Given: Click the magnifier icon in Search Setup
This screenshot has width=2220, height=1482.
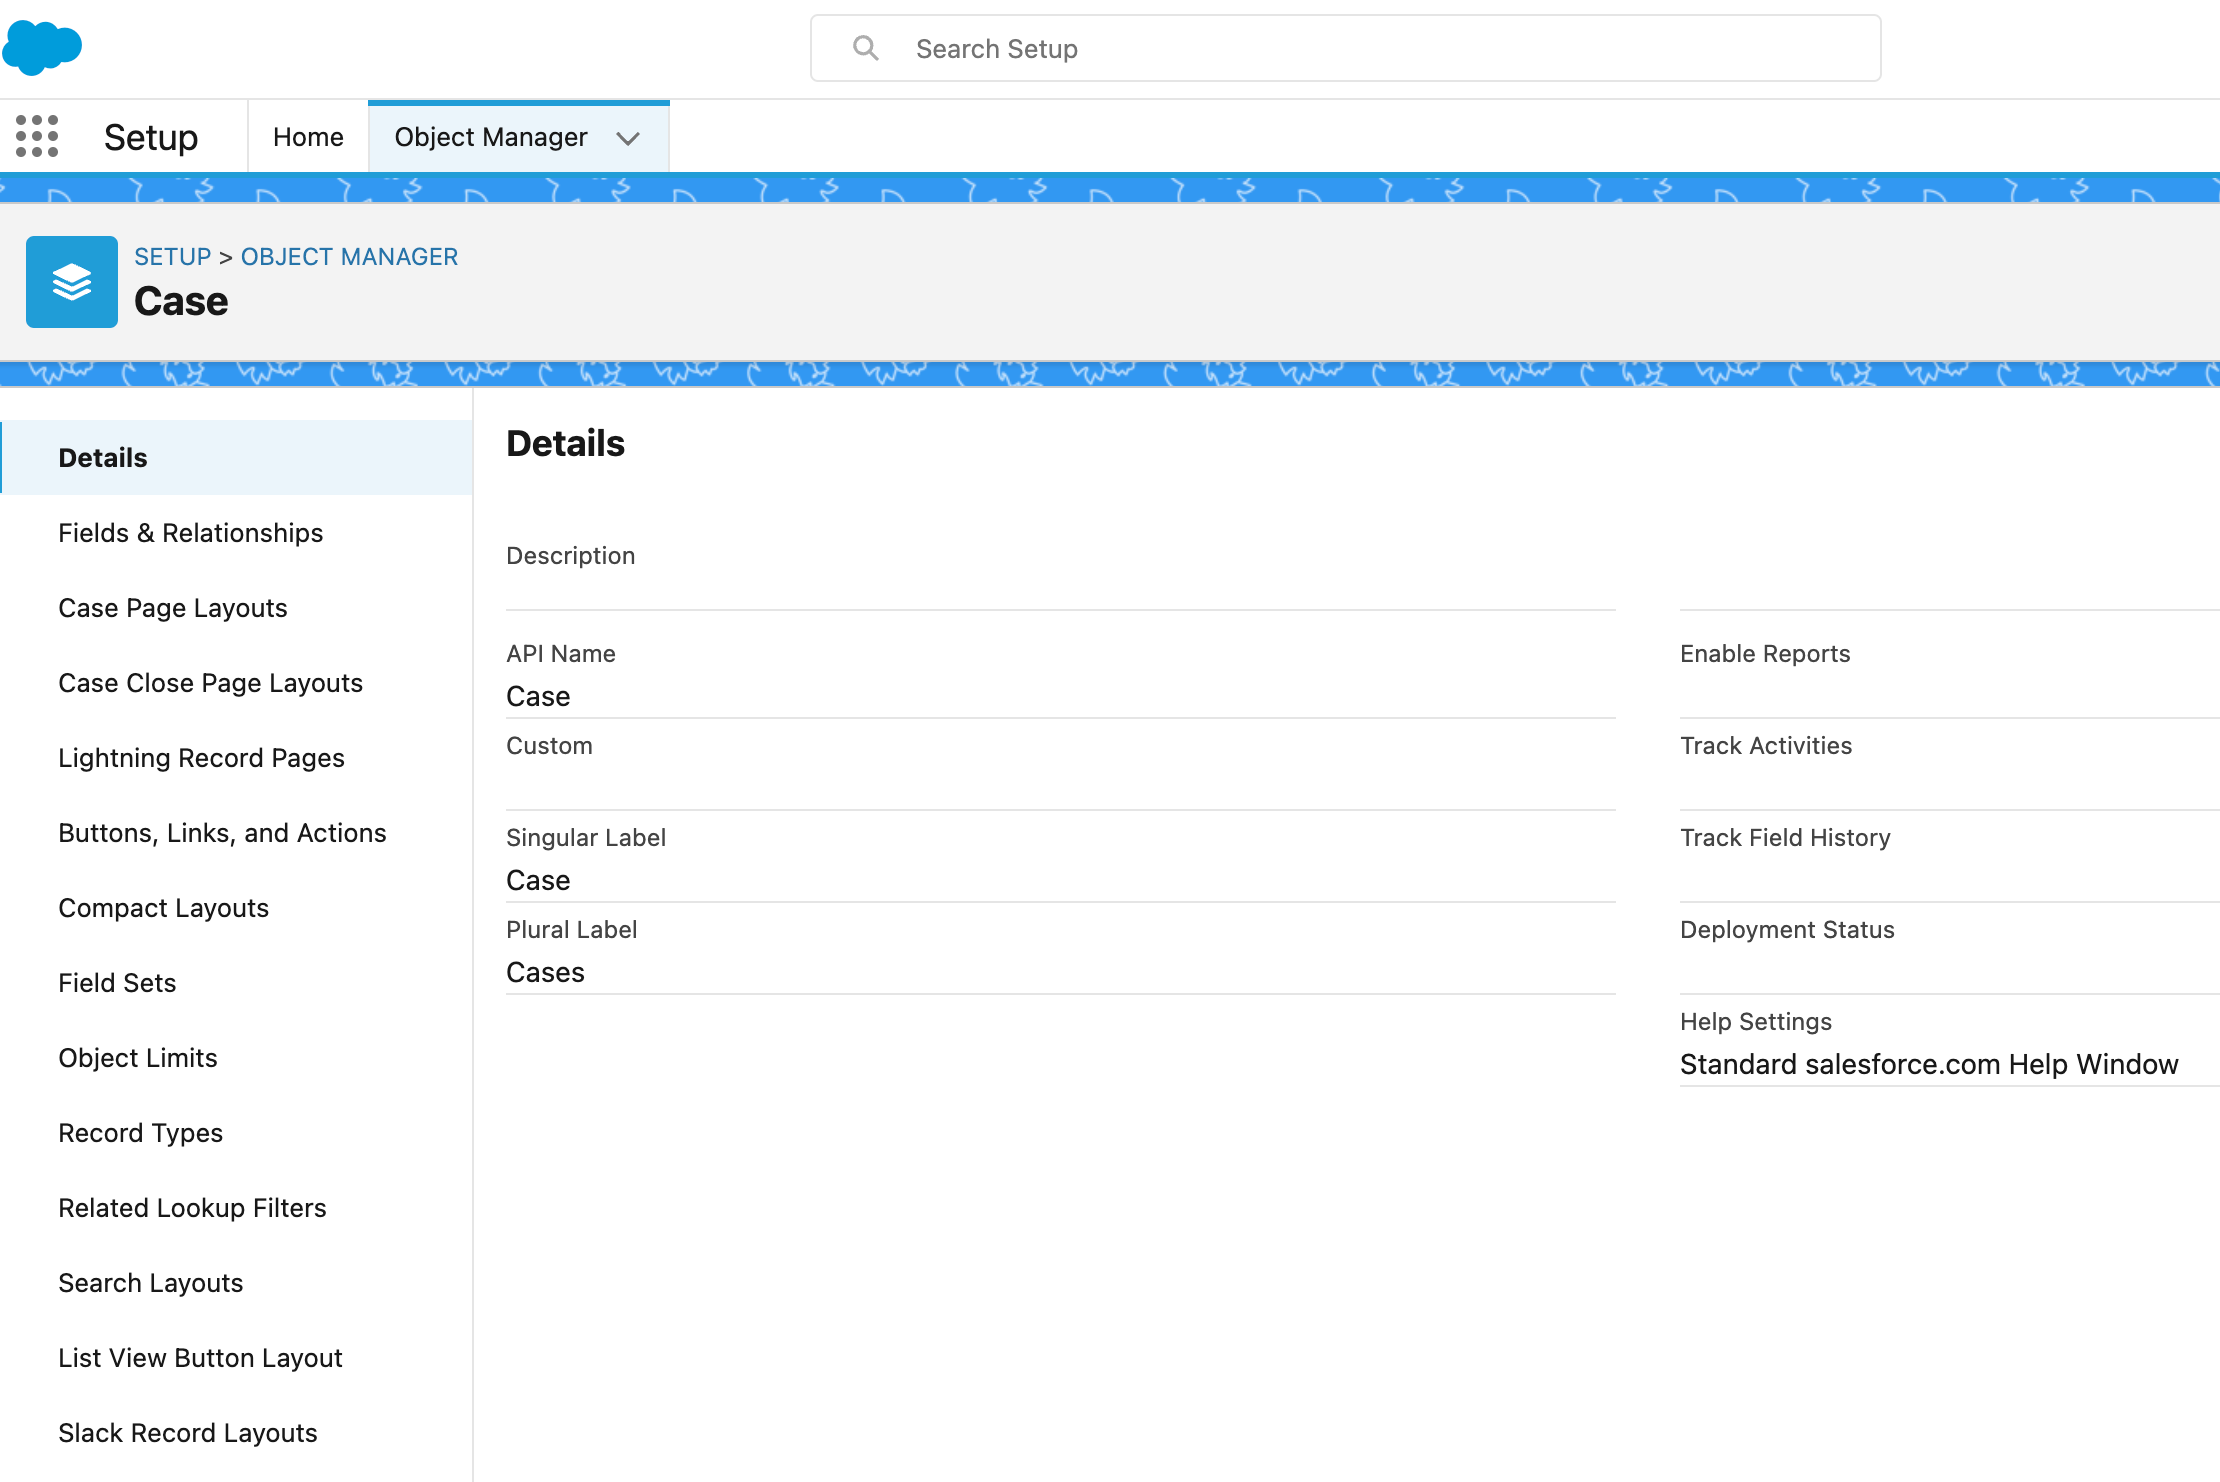Looking at the screenshot, I should tap(866, 47).
